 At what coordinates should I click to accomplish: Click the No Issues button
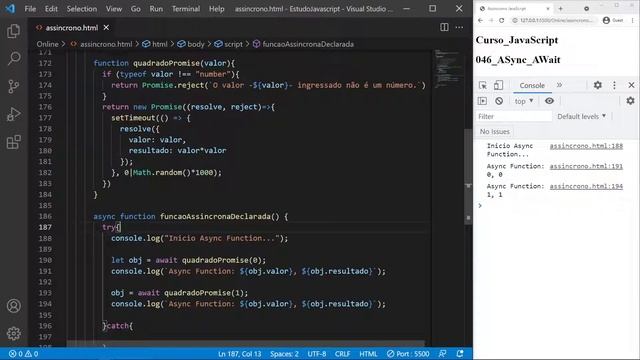tap(495, 131)
